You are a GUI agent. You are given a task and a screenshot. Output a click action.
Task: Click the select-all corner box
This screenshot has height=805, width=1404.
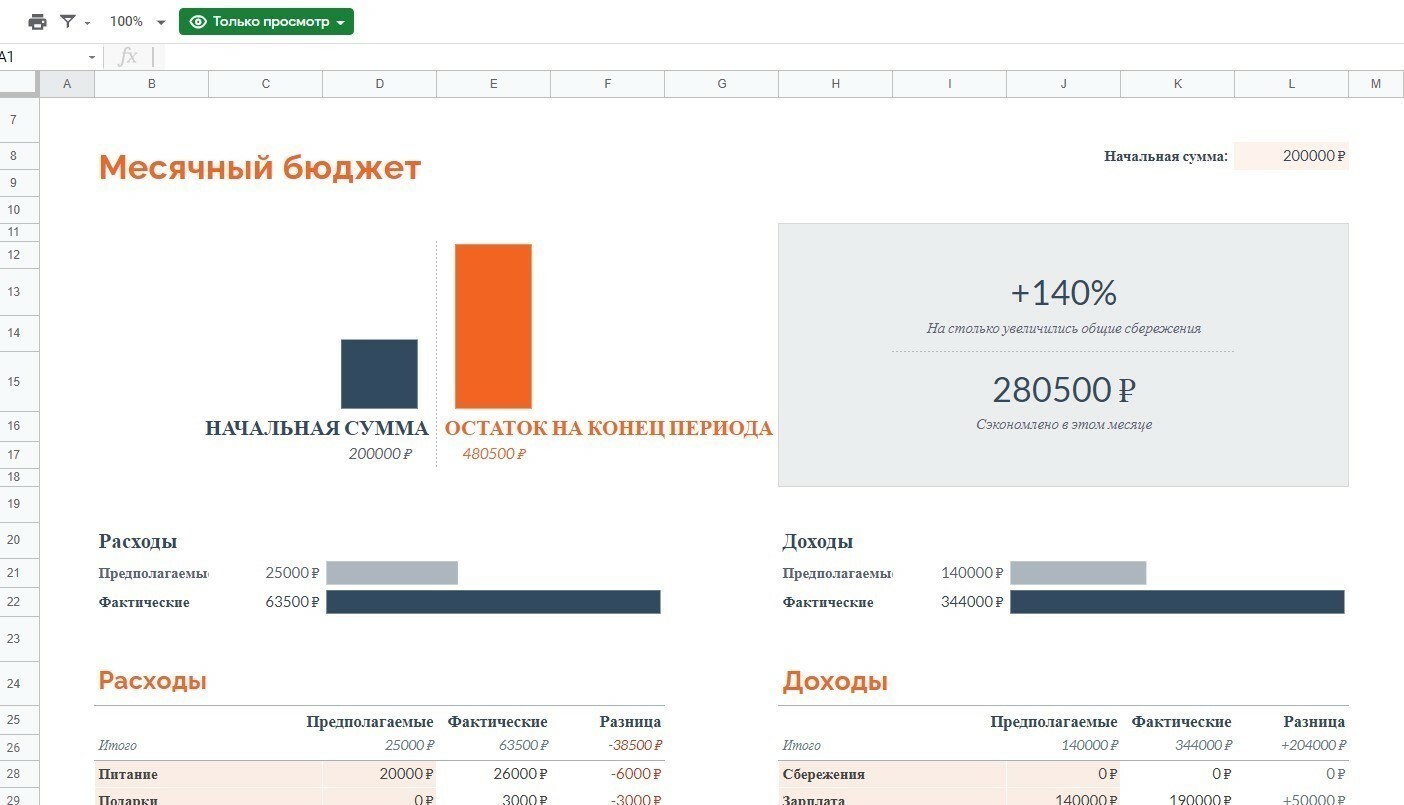pyautogui.click(x=19, y=84)
